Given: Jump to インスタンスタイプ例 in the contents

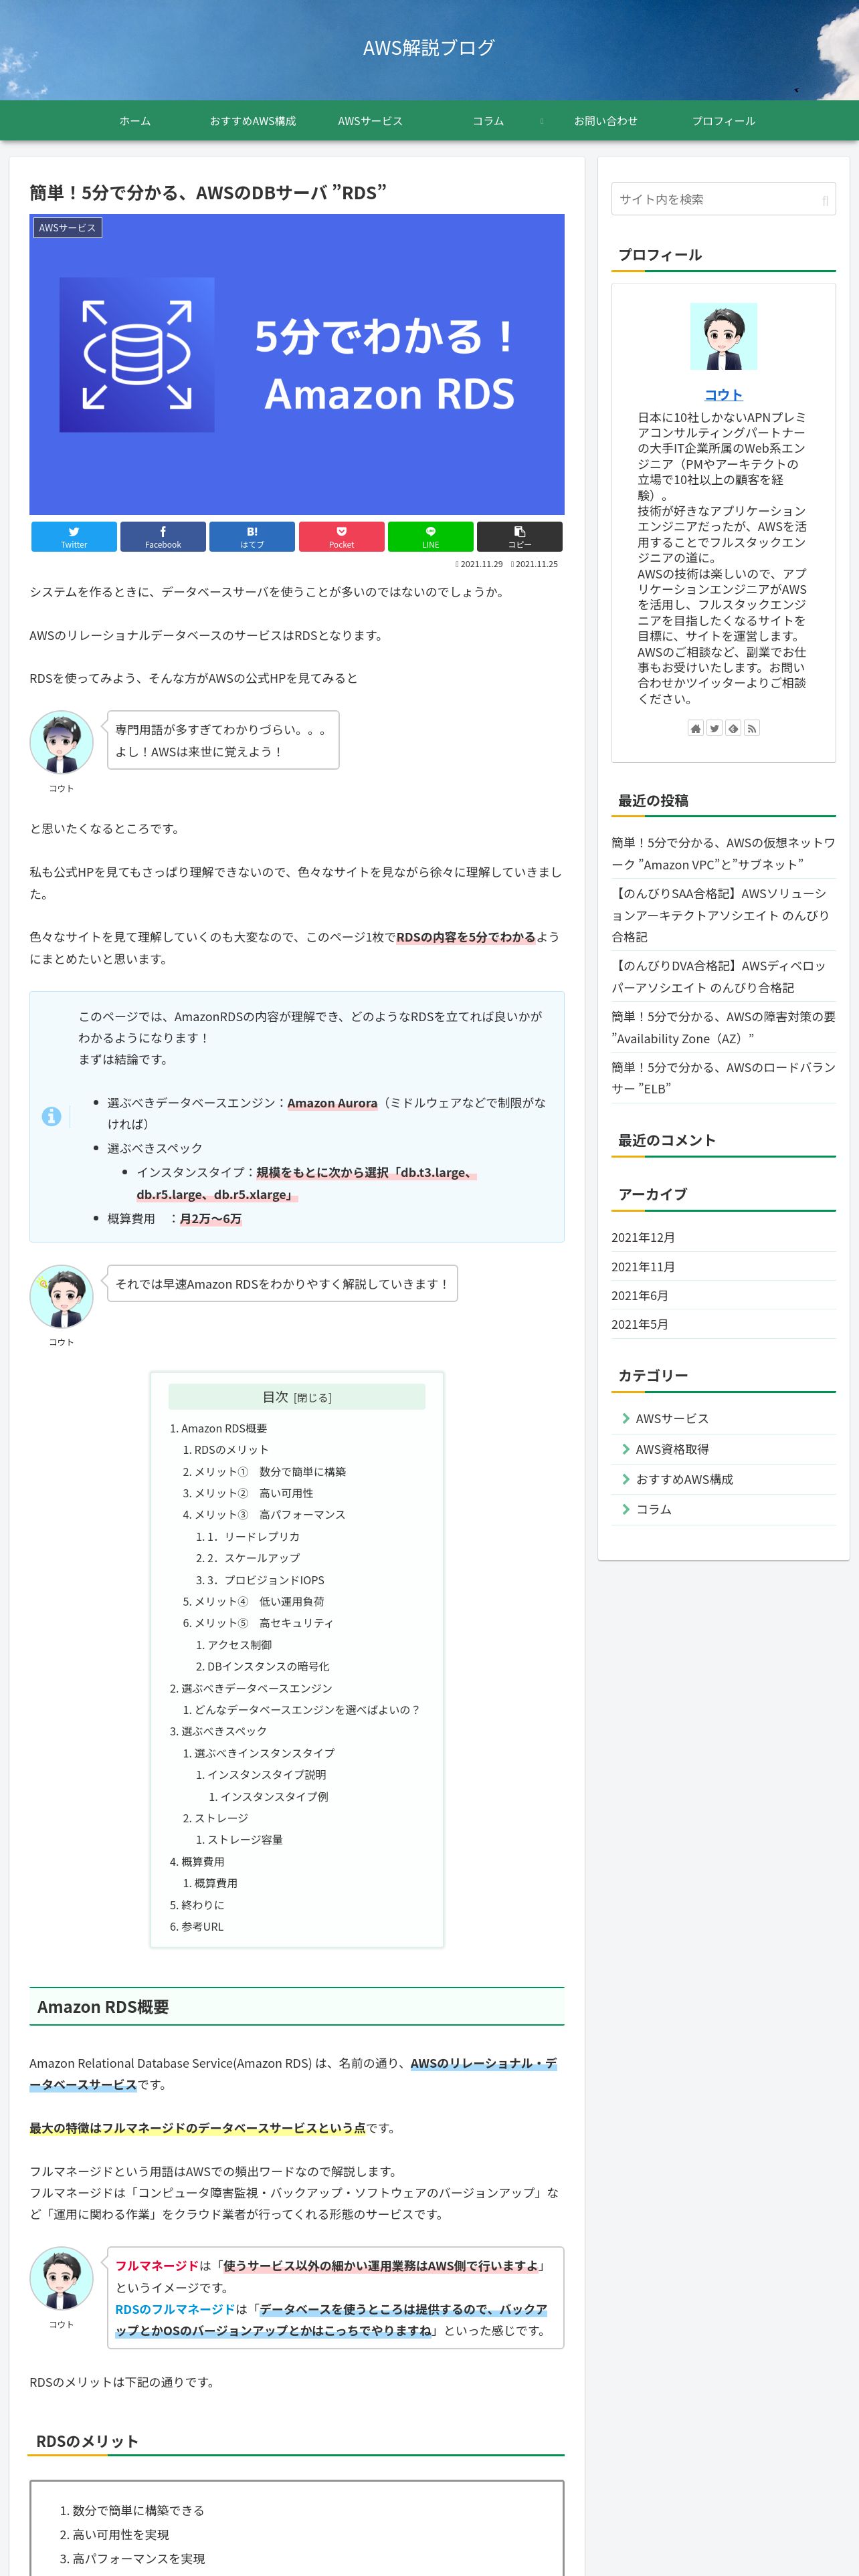Looking at the screenshot, I should 274,1797.
